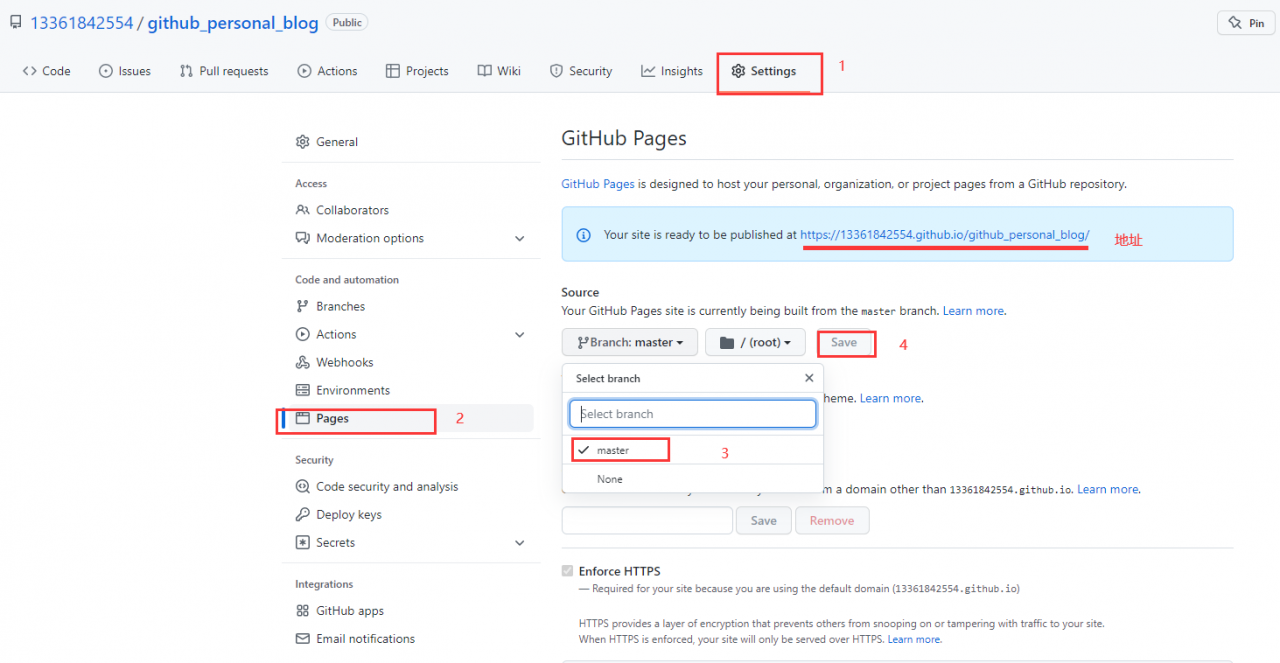This screenshot has width=1280, height=663.
Task: Open General settings in the sidebar
Action: [x=337, y=142]
